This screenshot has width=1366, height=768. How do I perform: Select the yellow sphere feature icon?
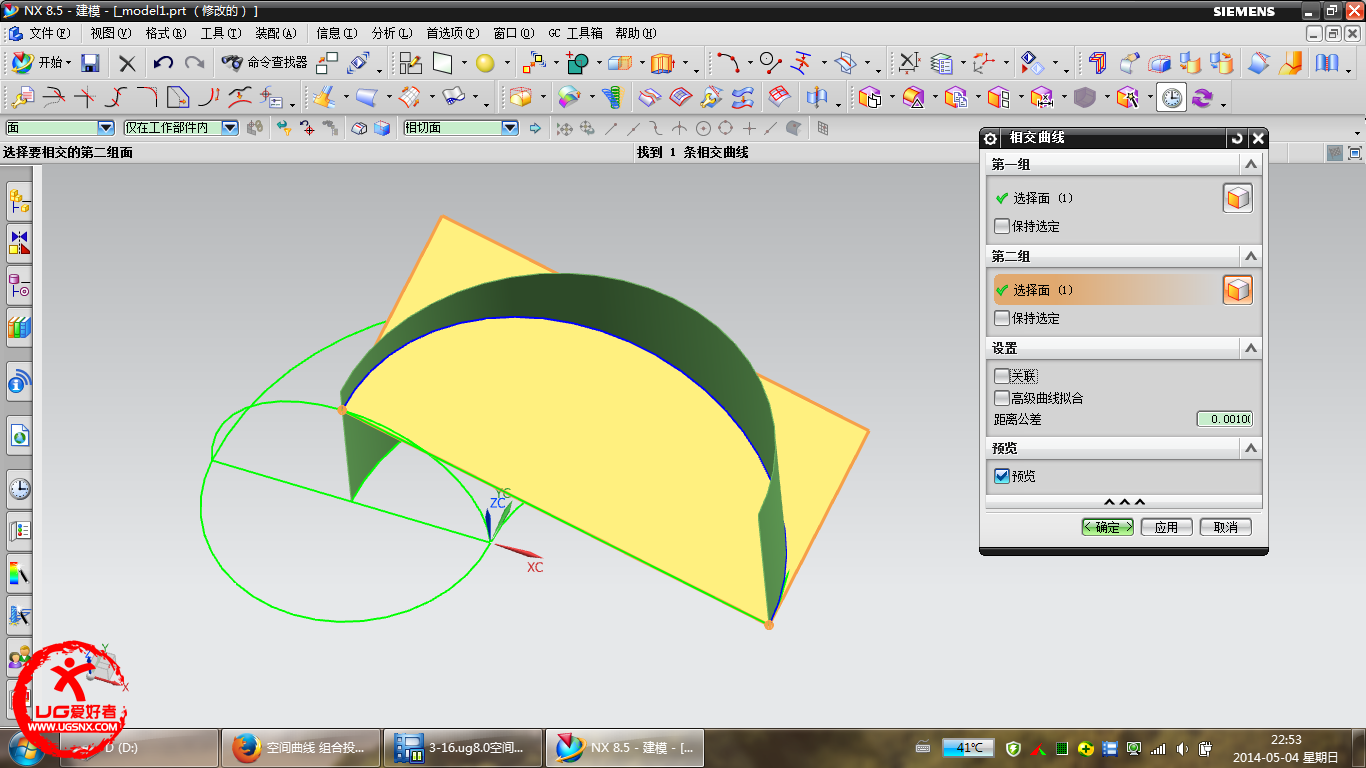(485, 63)
